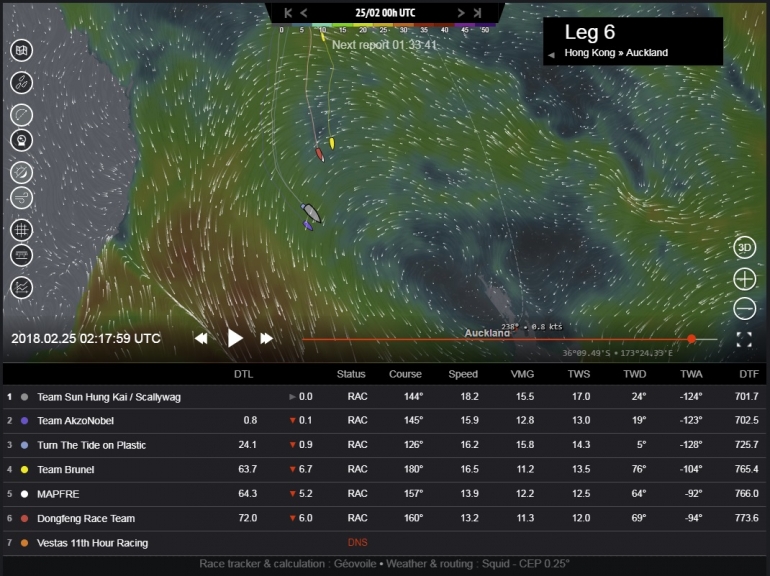770x576 pixels.
Task: Click the yellow Team Brunel color dot
Action: click(x=25, y=470)
